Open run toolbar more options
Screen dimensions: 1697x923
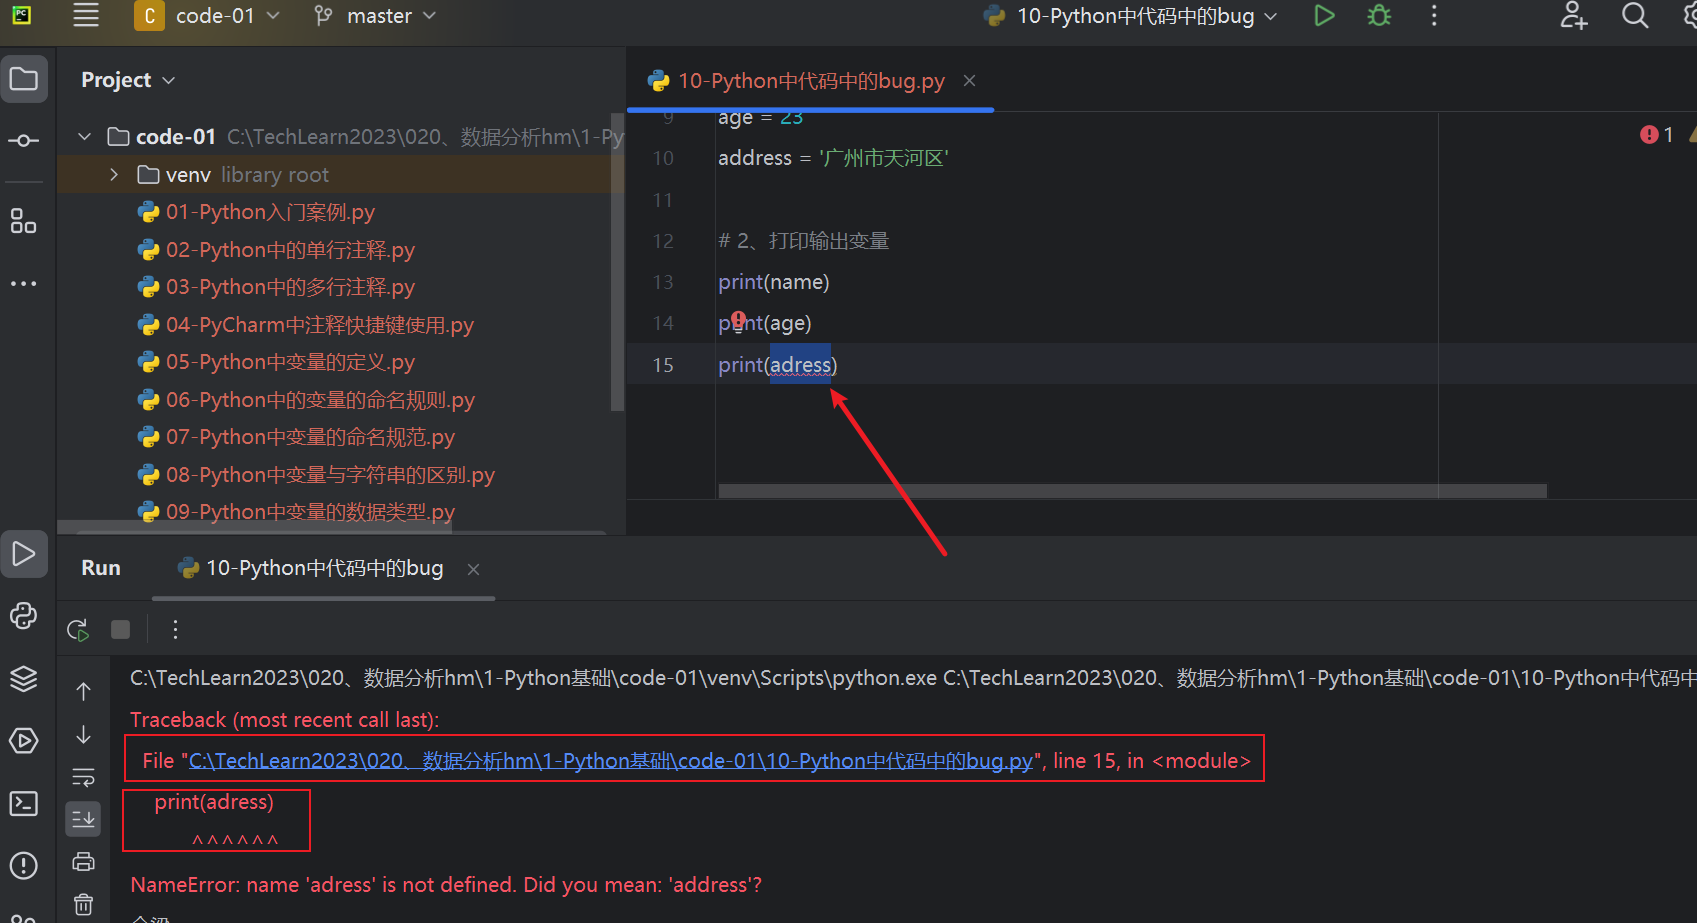[175, 629]
